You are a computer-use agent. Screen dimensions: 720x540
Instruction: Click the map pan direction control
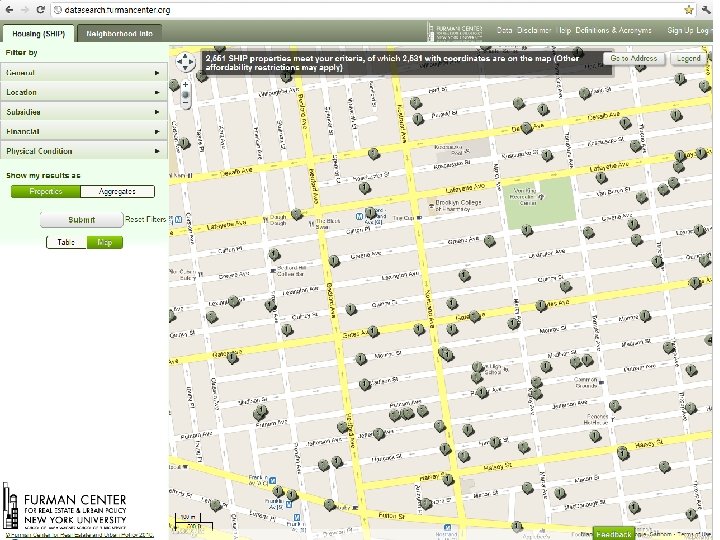coord(186,62)
